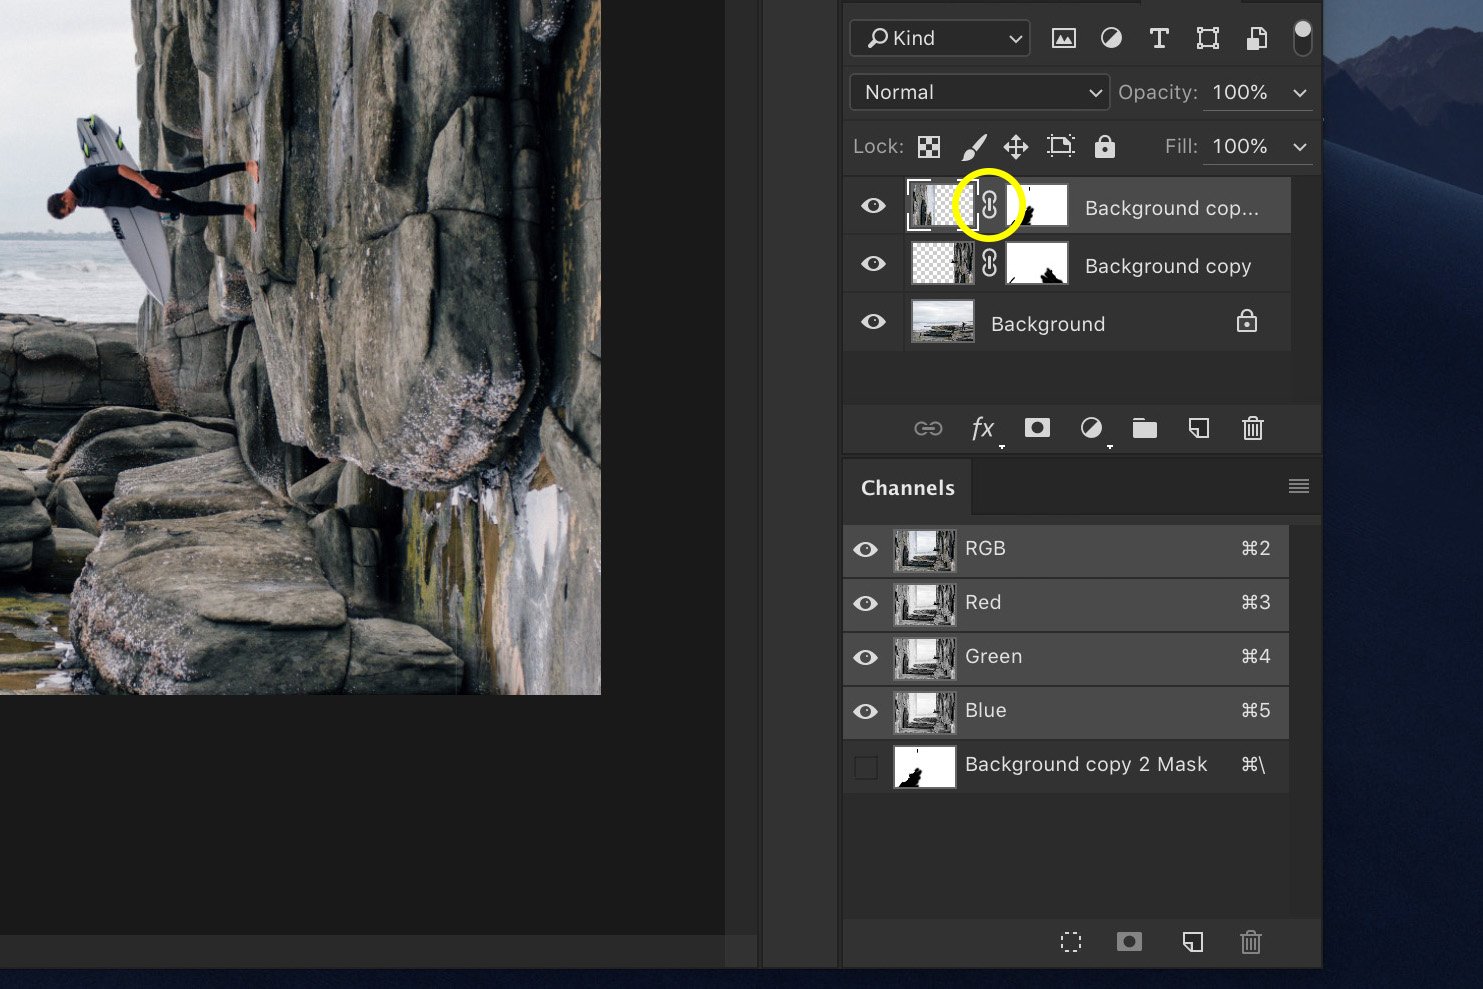Add a layer mask to current layer
This screenshot has height=989, width=1483.
(1037, 428)
